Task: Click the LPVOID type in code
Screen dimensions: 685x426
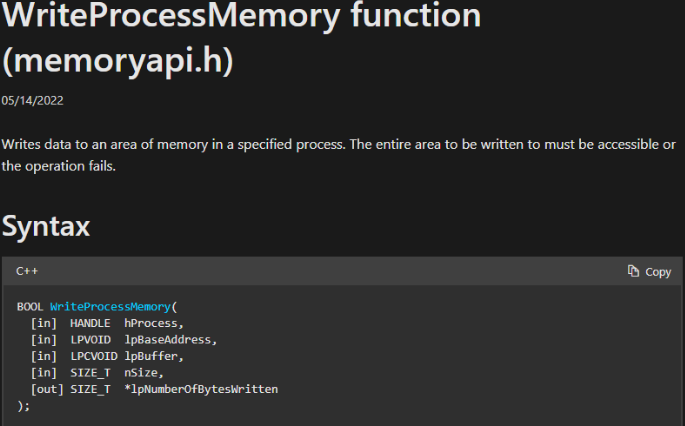Action: [90, 339]
